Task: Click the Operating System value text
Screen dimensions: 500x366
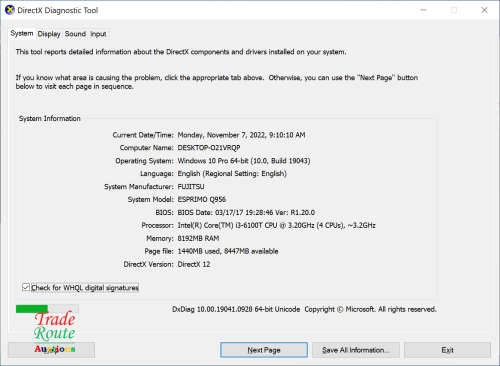Action: 244,161
